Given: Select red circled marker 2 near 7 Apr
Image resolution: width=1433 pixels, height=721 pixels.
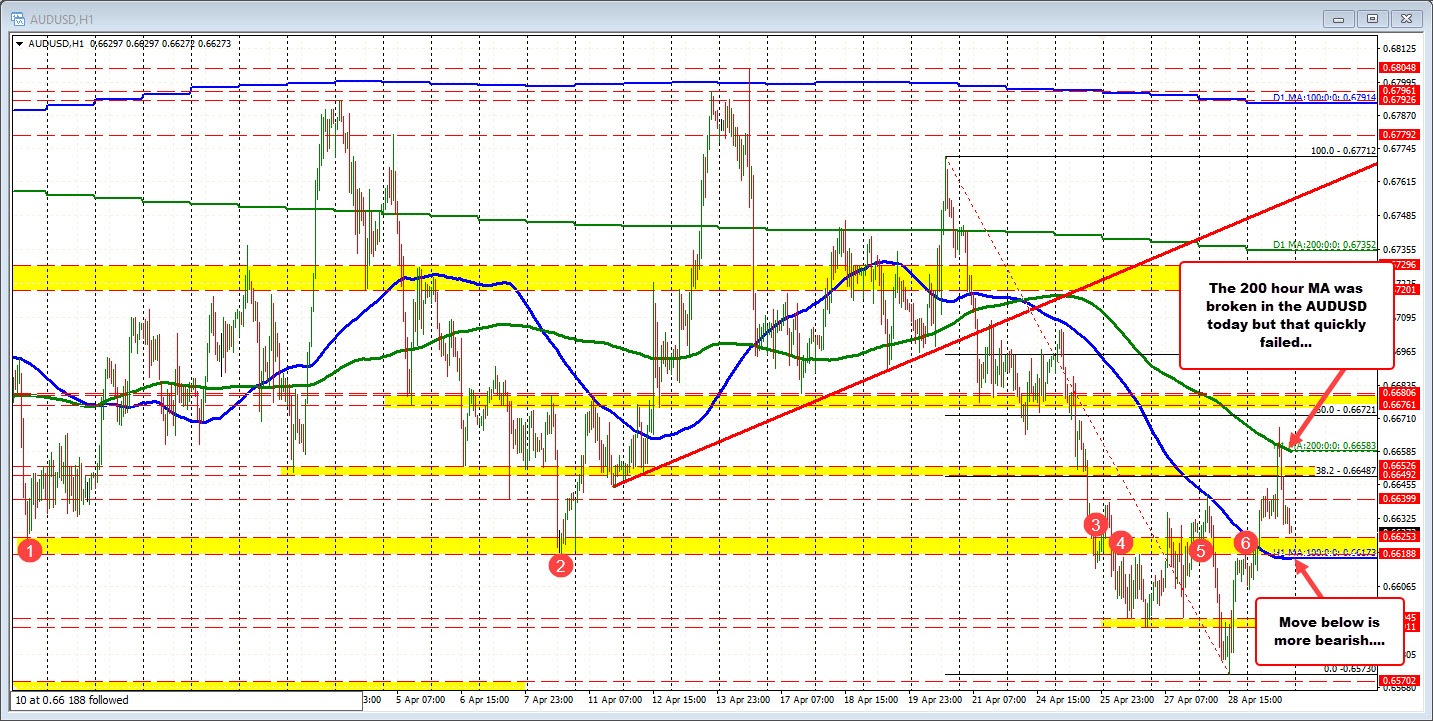Looking at the screenshot, I should coord(561,566).
